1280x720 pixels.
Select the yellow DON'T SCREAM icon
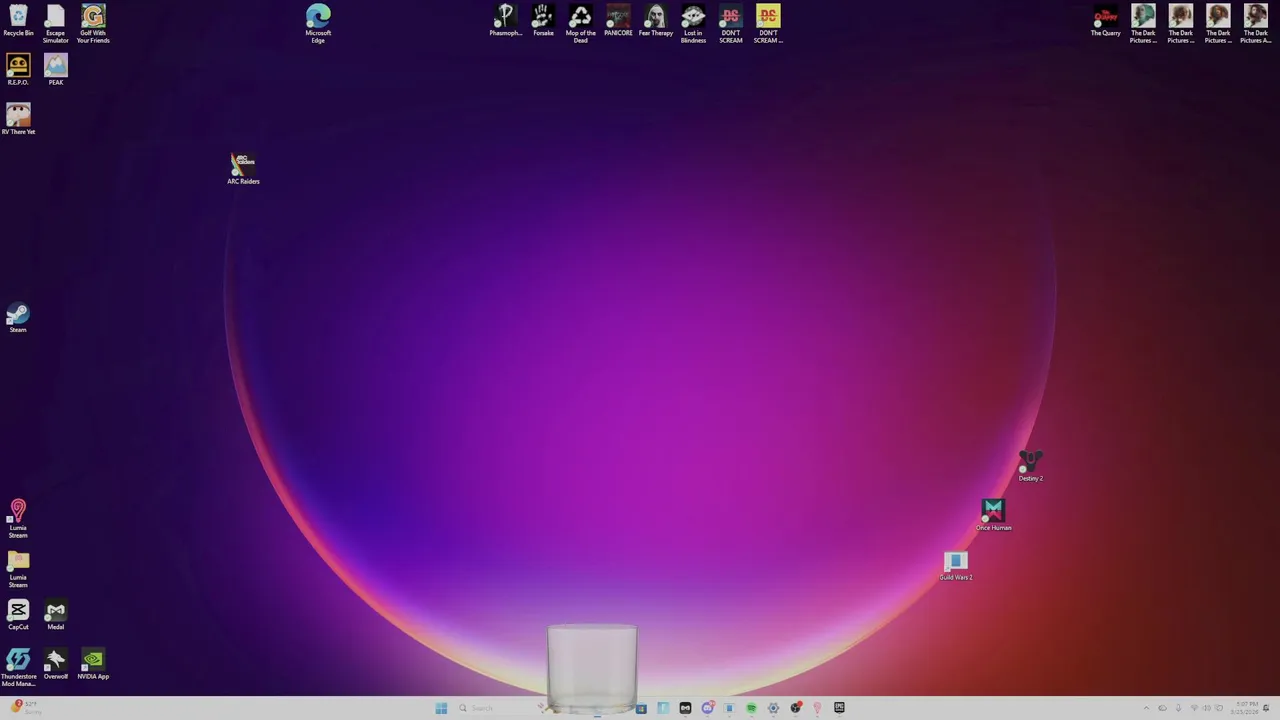coord(768,24)
